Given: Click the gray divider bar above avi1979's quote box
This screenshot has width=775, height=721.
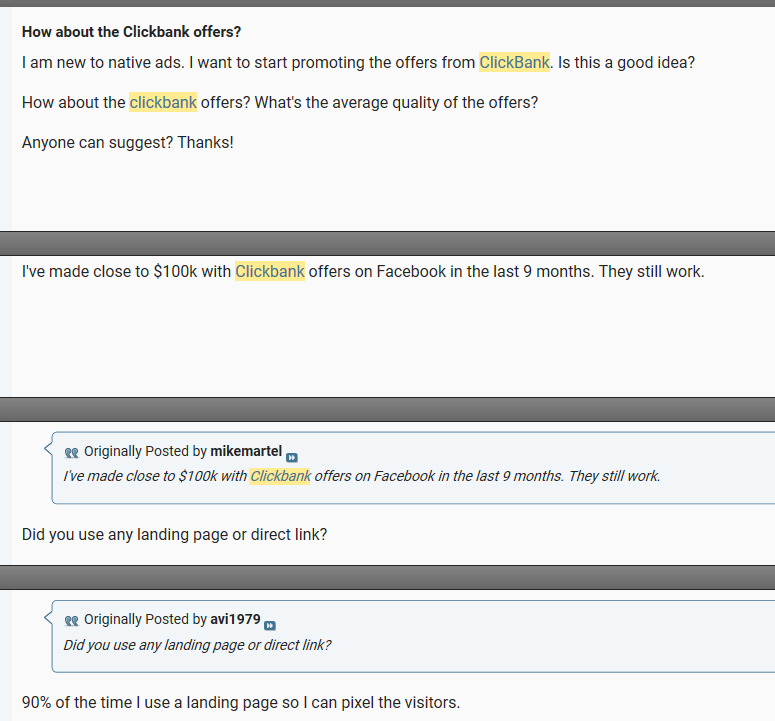Looking at the screenshot, I should 387,577.
